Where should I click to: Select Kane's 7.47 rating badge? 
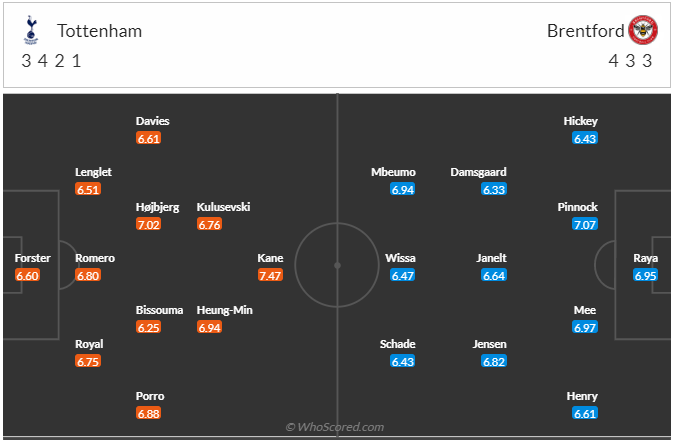[x=270, y=275]
